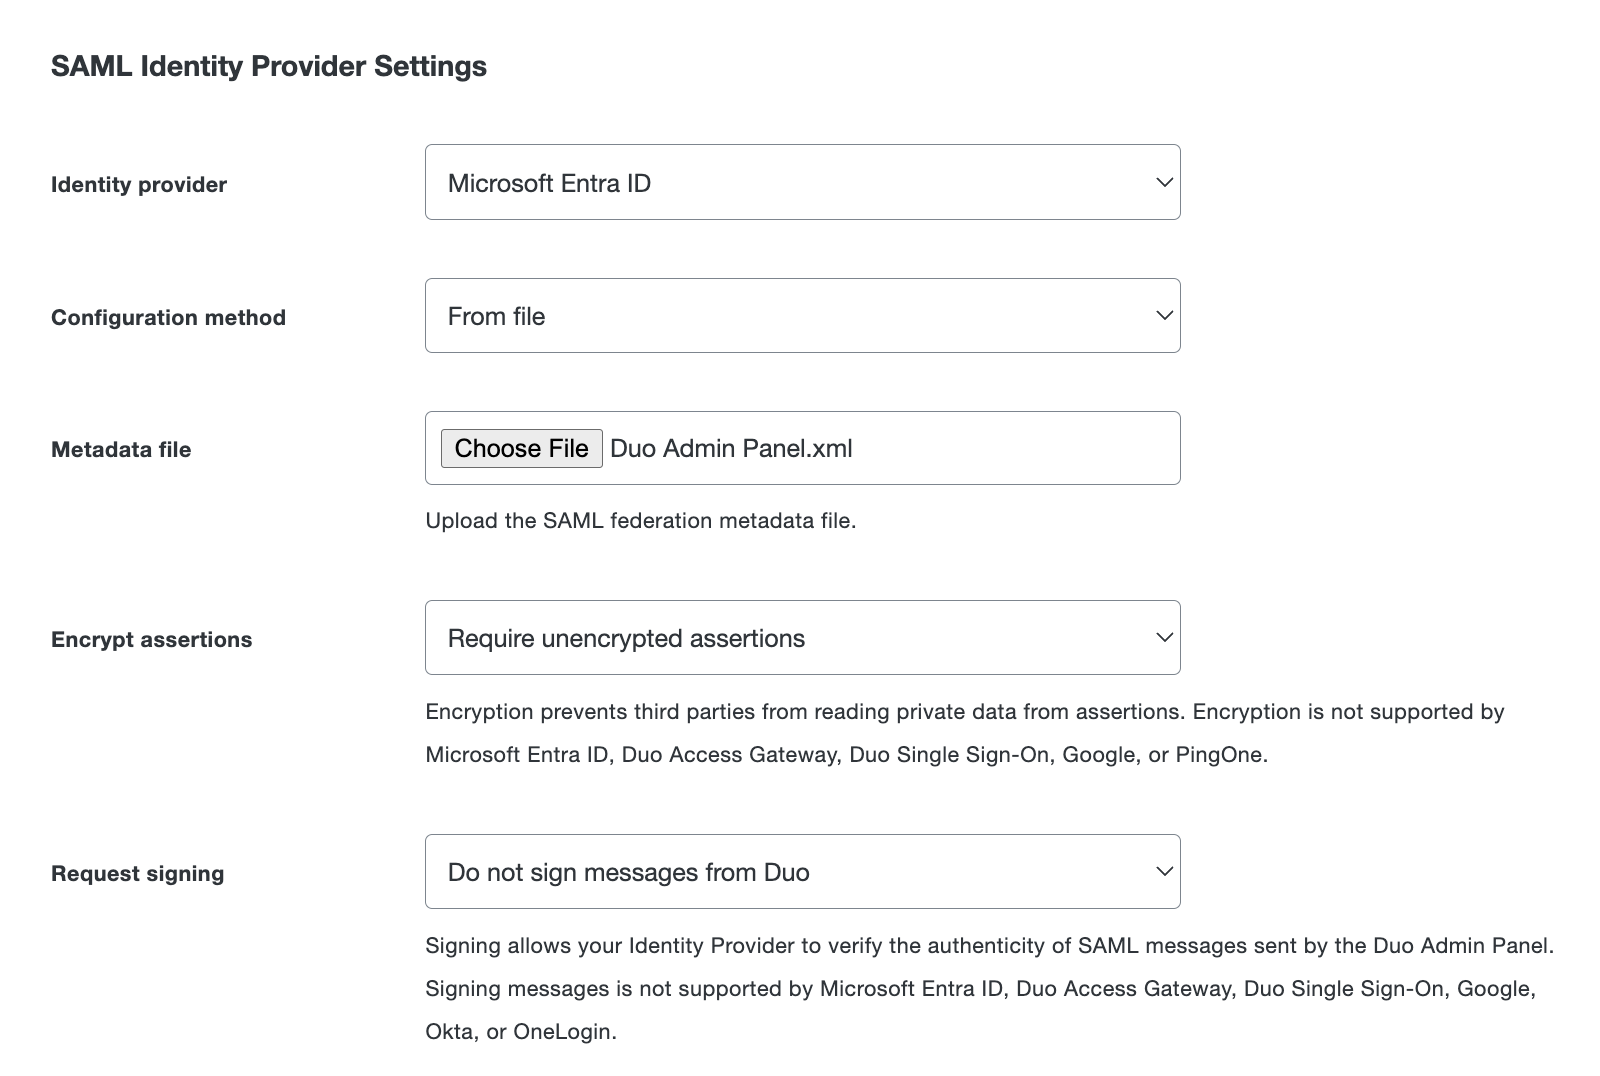Click the Metadata file label
The height and width of the screenshot is (1076, 1600).
(x=121, y=449)
